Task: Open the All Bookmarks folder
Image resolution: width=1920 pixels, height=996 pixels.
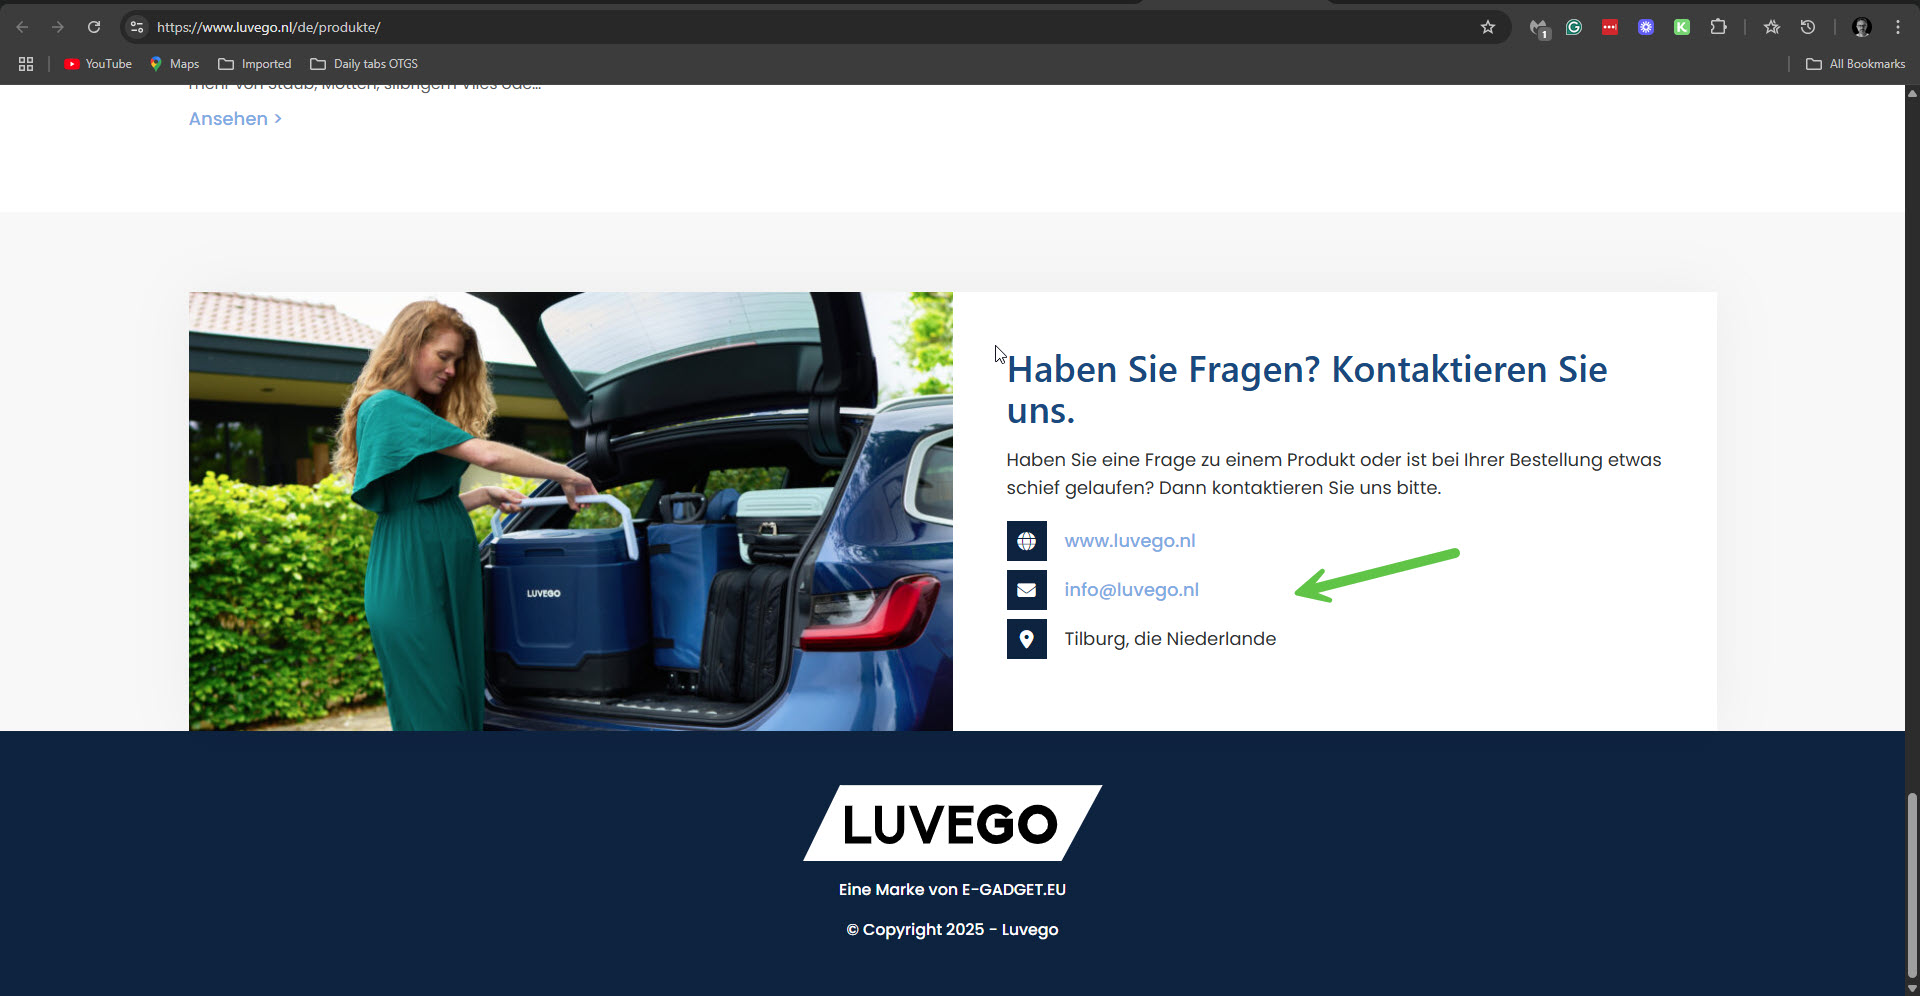Action: click(1855, 64)
